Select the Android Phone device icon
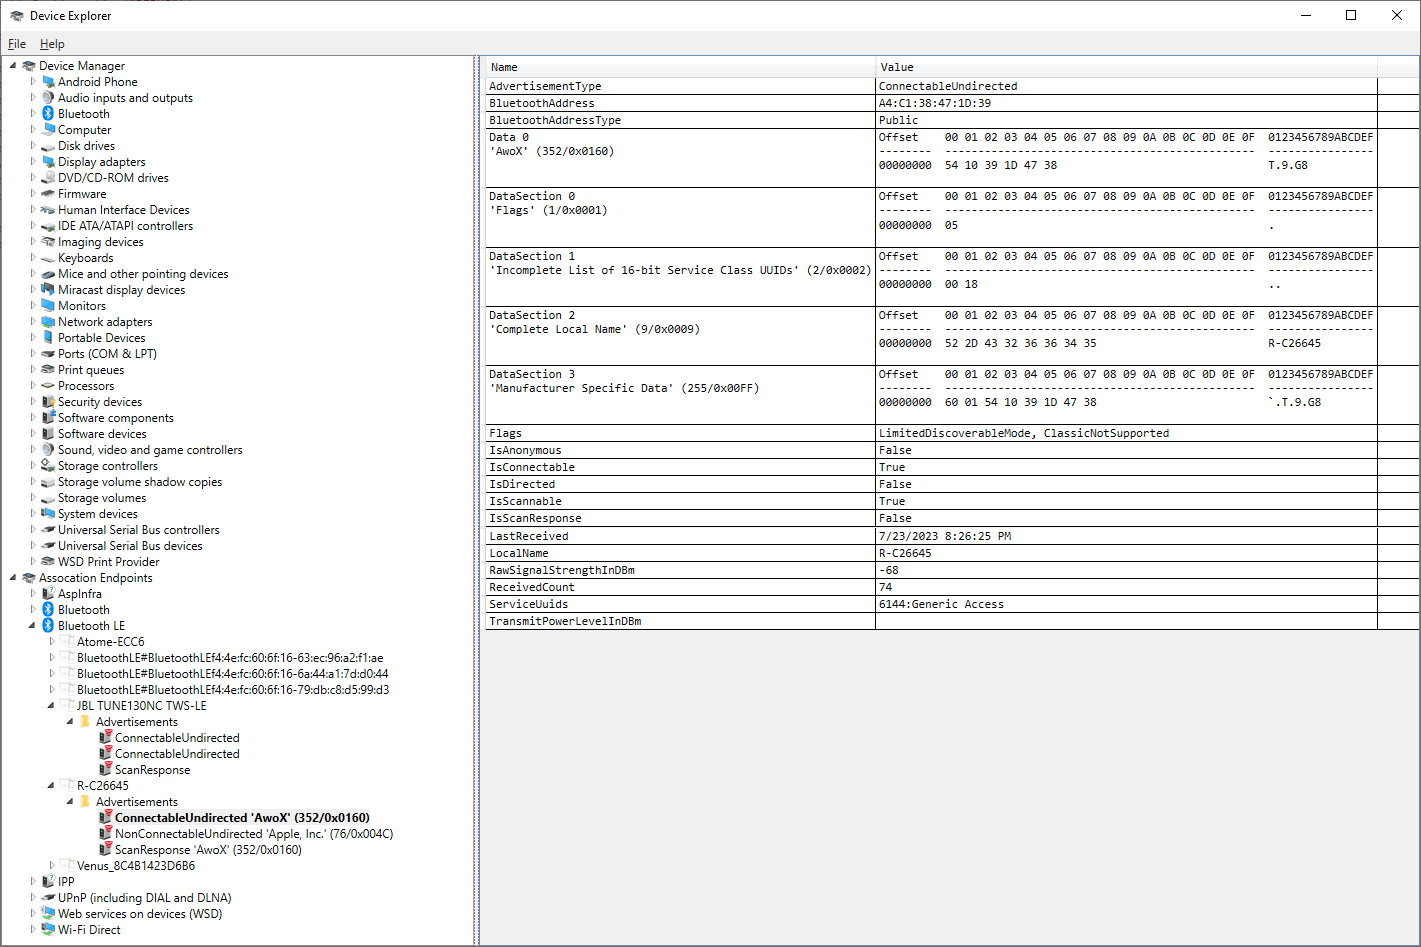1421x947 pixels. coord(47,82)
